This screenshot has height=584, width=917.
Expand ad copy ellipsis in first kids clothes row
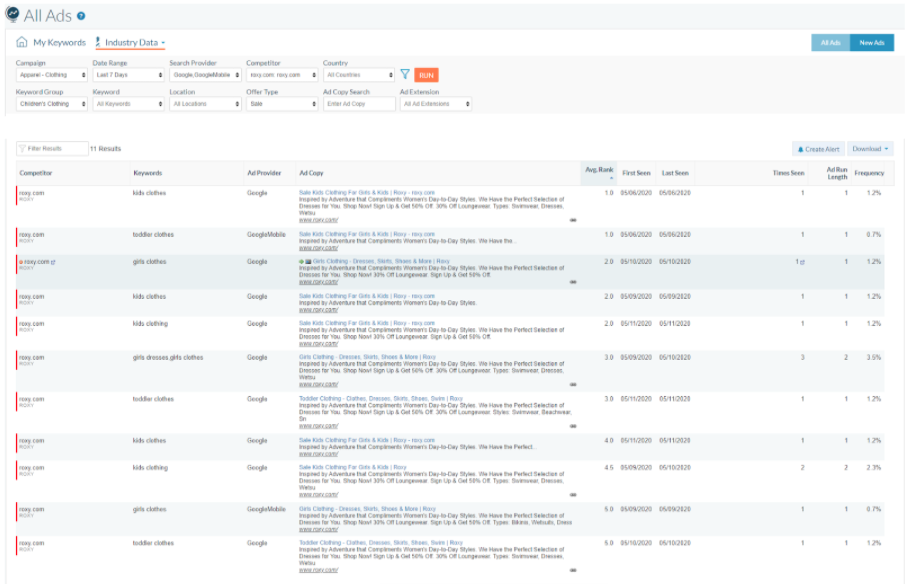573,220
